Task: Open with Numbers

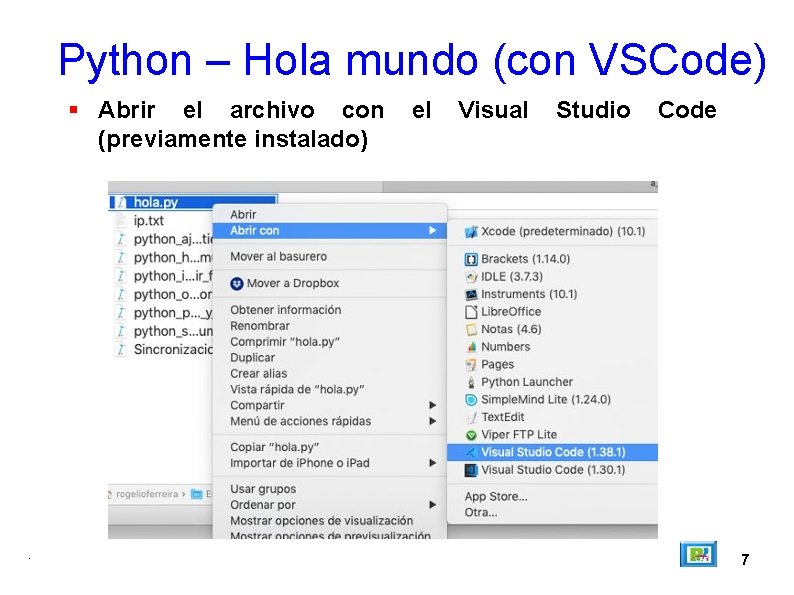Action: tap(552, 347)
